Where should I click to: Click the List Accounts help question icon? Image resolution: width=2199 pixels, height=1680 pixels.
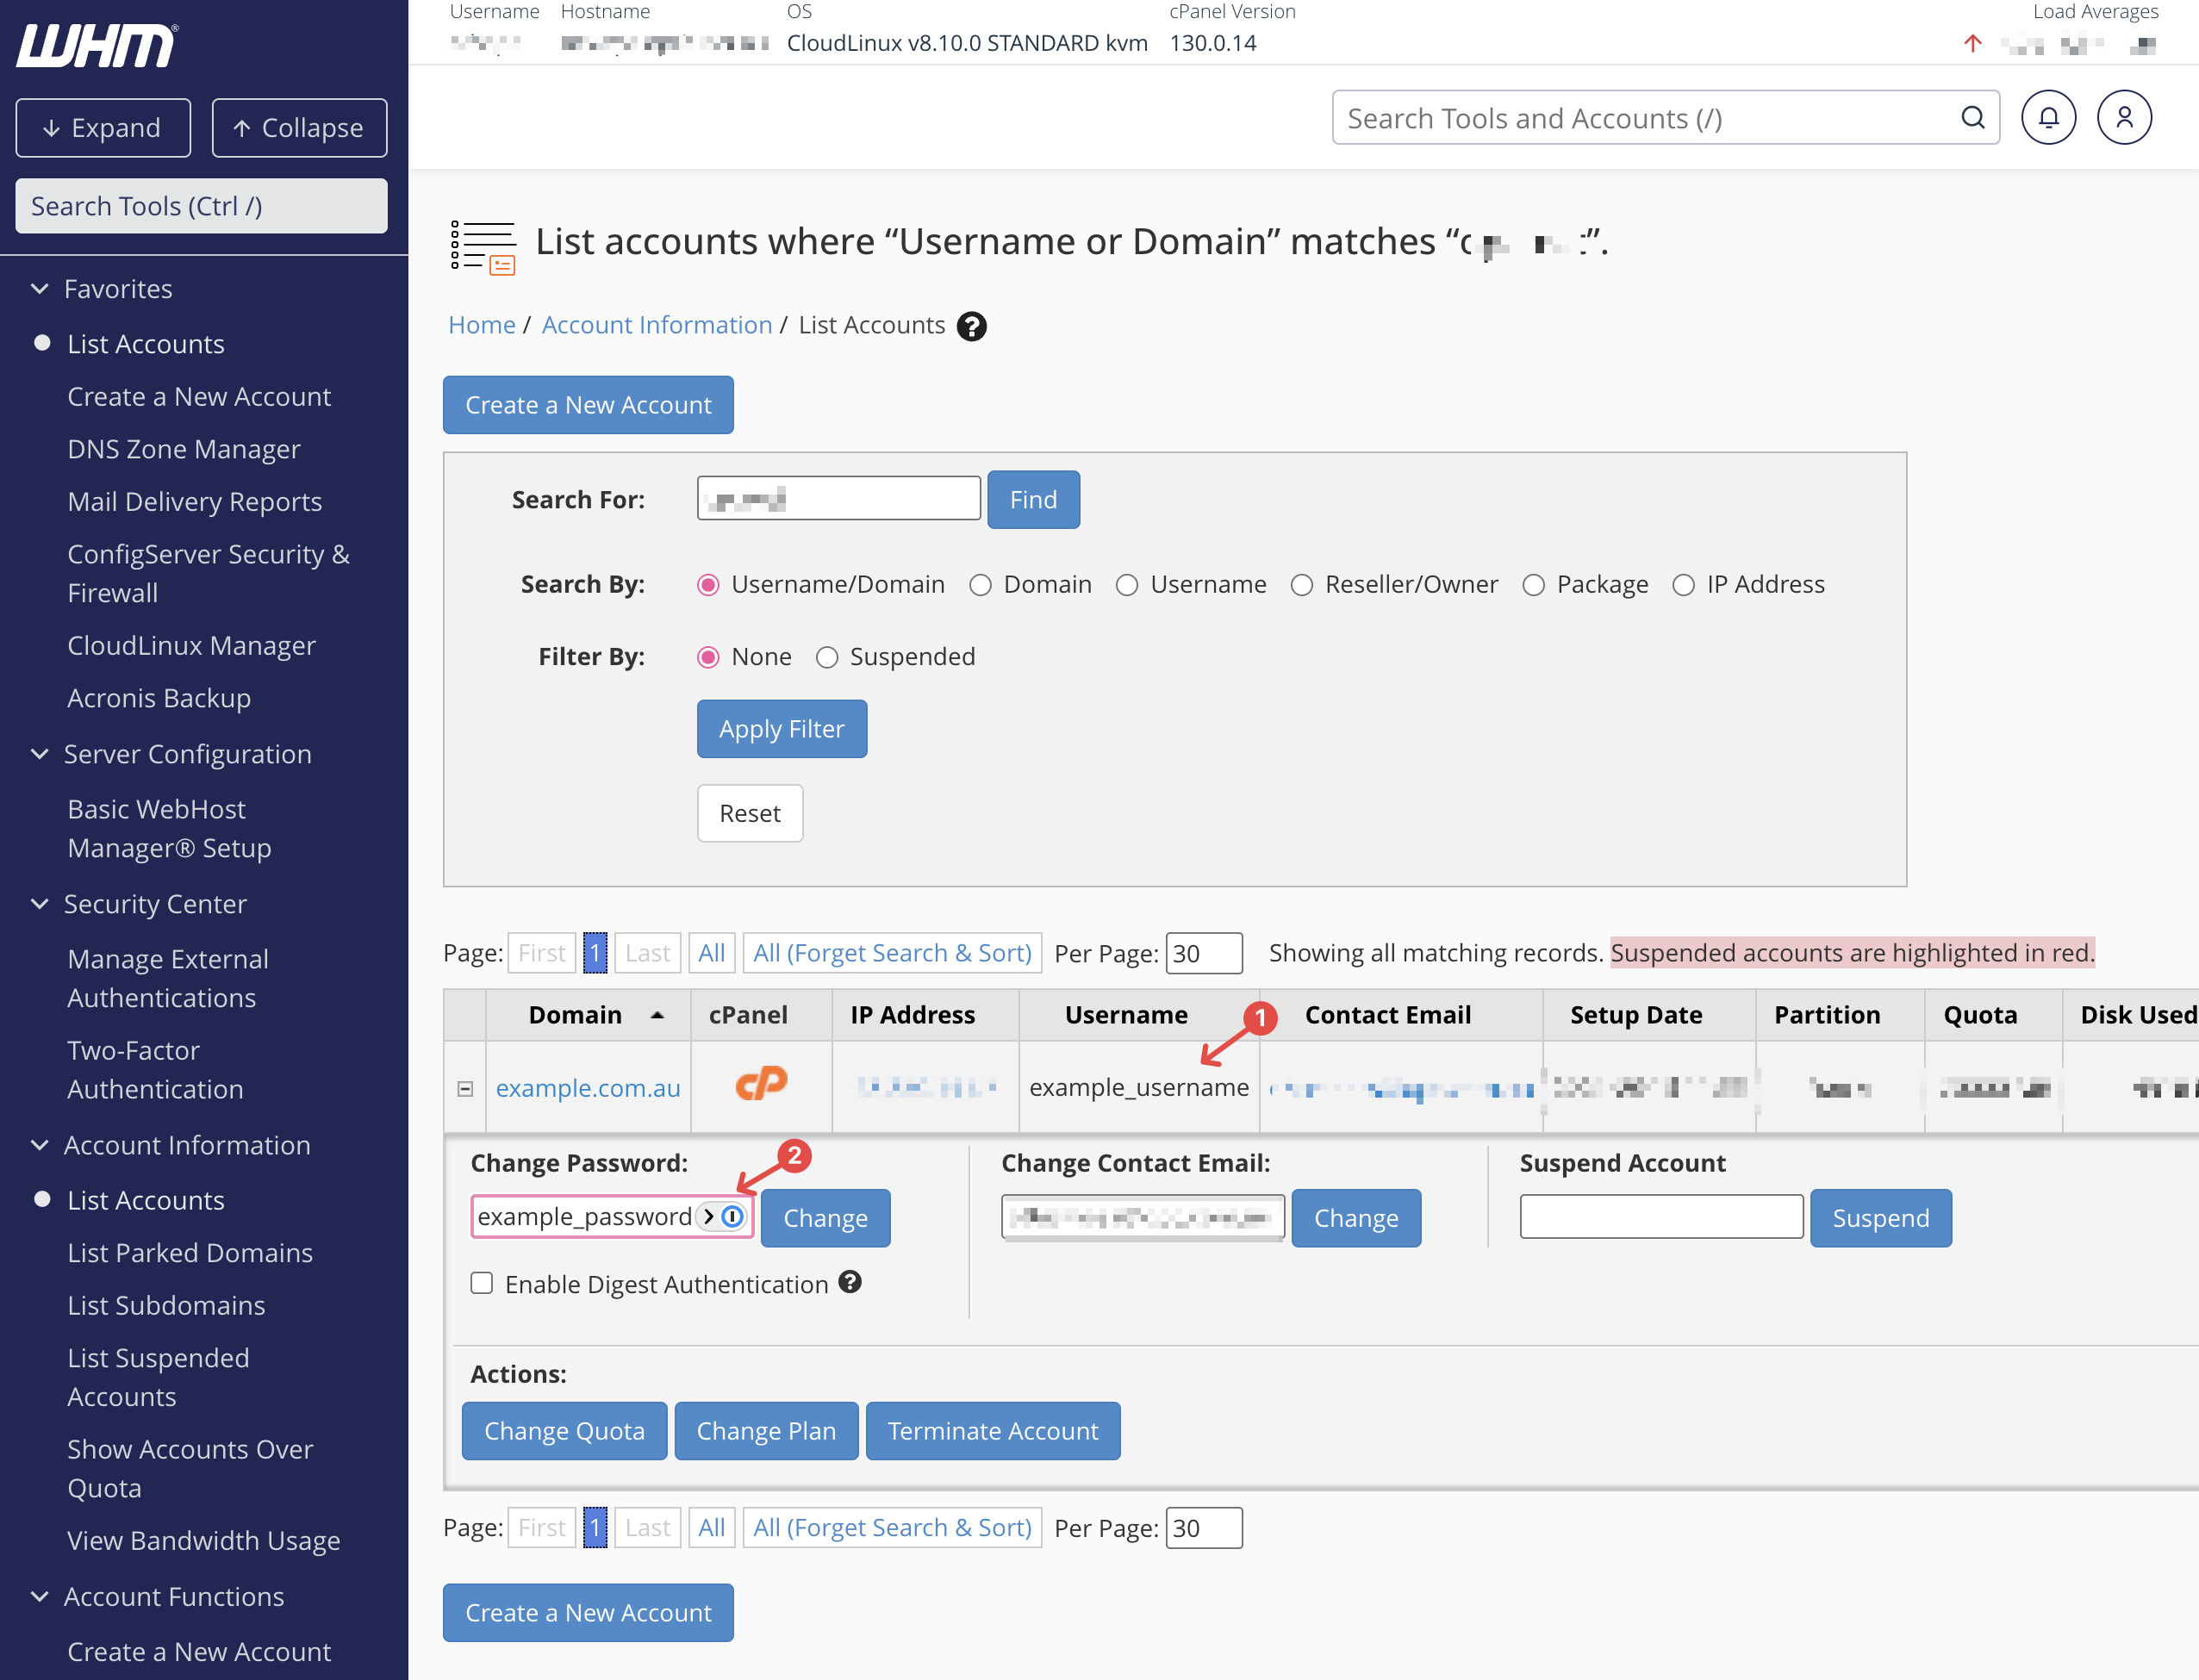(x=971, y=326)
